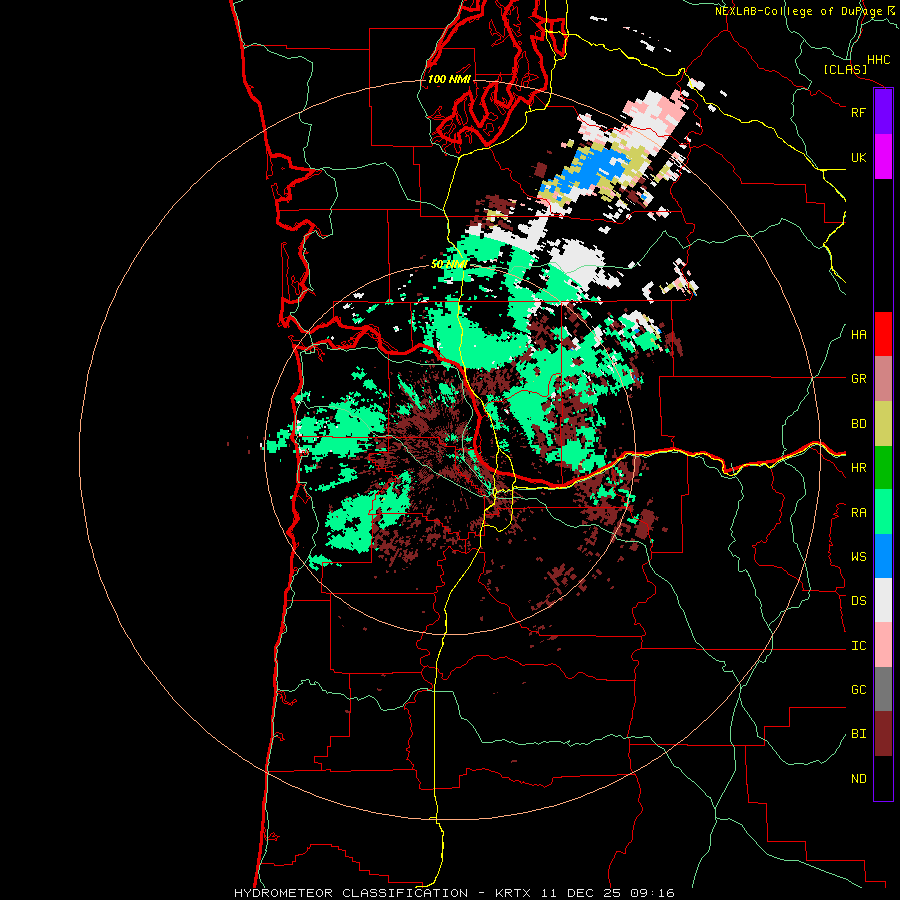The width and height of the screenshot is (900, 900).
Task: Click the HR legend label
Action: pos(858,468)
